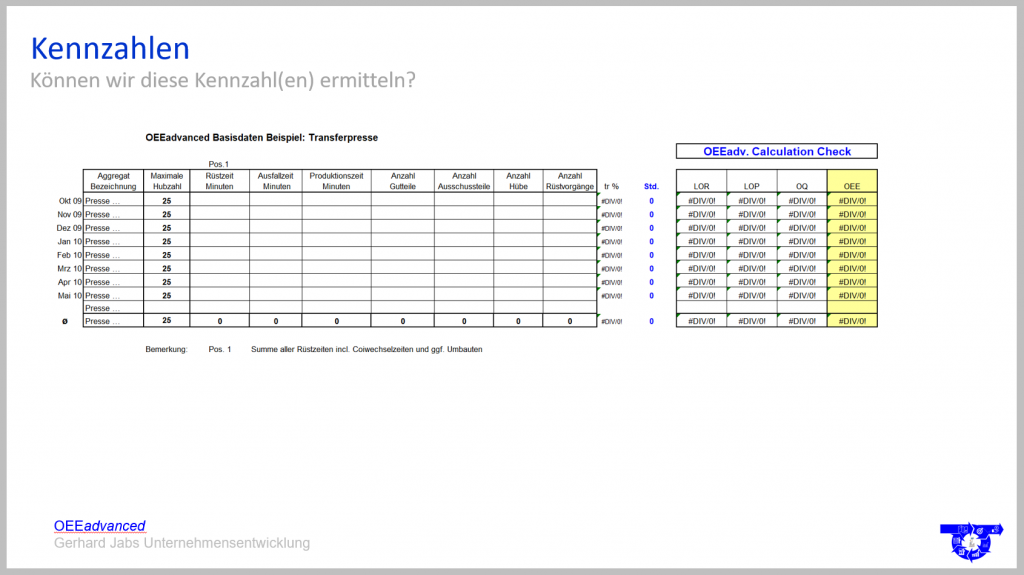
Task: Select the Okt 09 row label
Action: click(69, 201)
